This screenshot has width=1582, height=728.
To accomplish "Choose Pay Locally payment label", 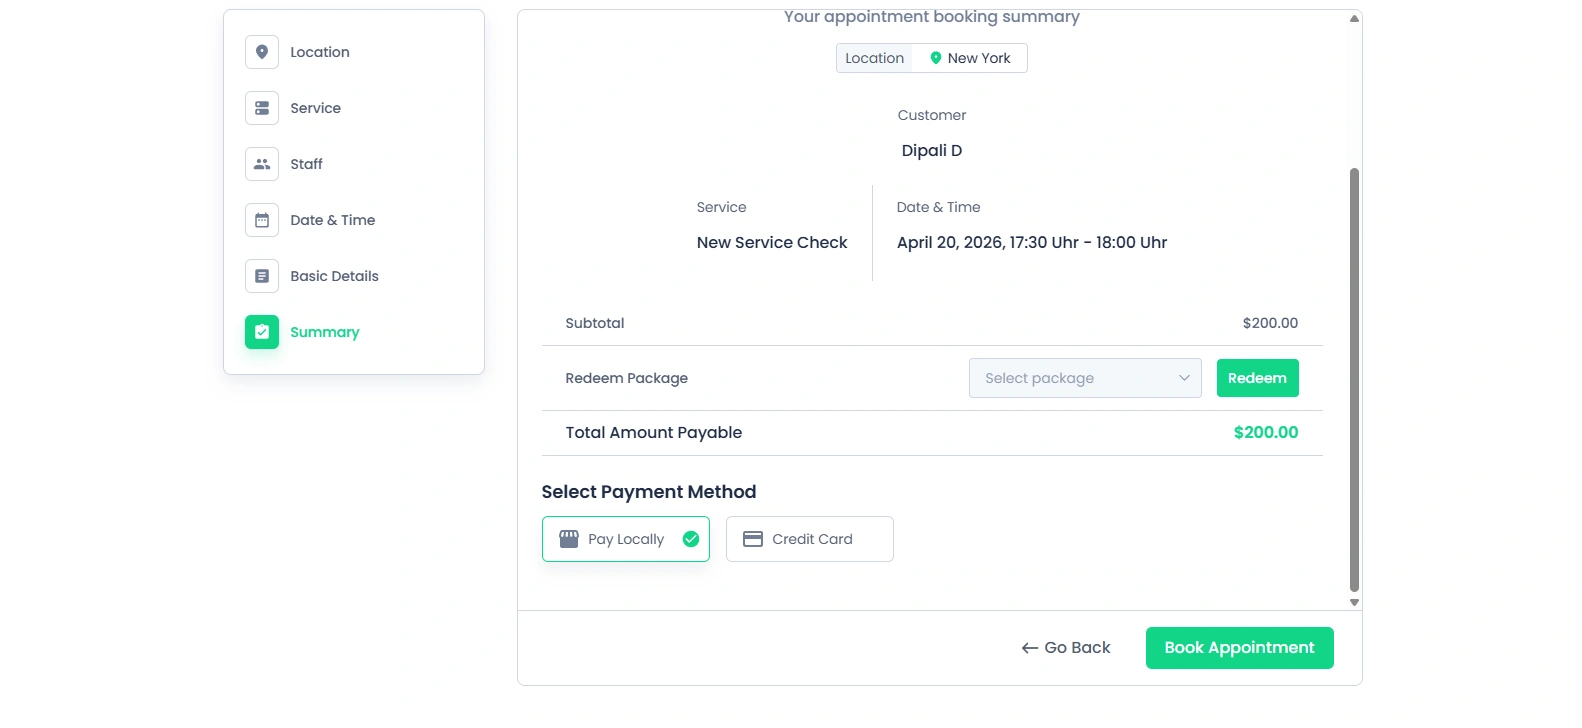I will pyautogui.click(x=626, y=539).
